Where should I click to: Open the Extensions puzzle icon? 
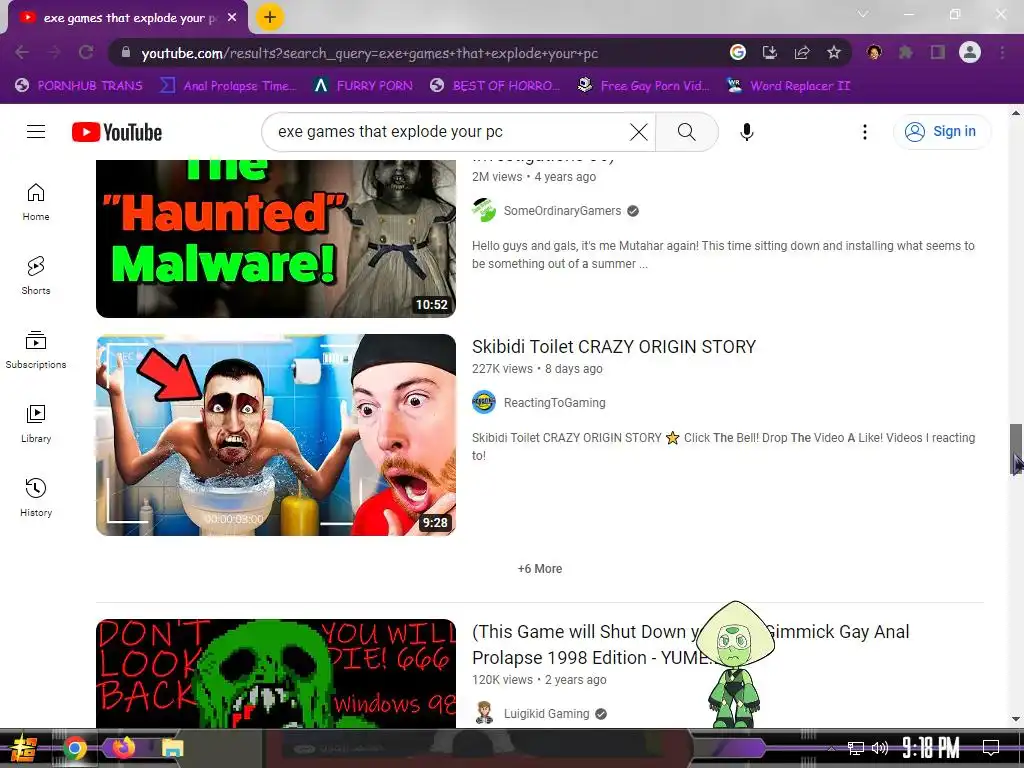pyautogui.click(x=905, y=52)
